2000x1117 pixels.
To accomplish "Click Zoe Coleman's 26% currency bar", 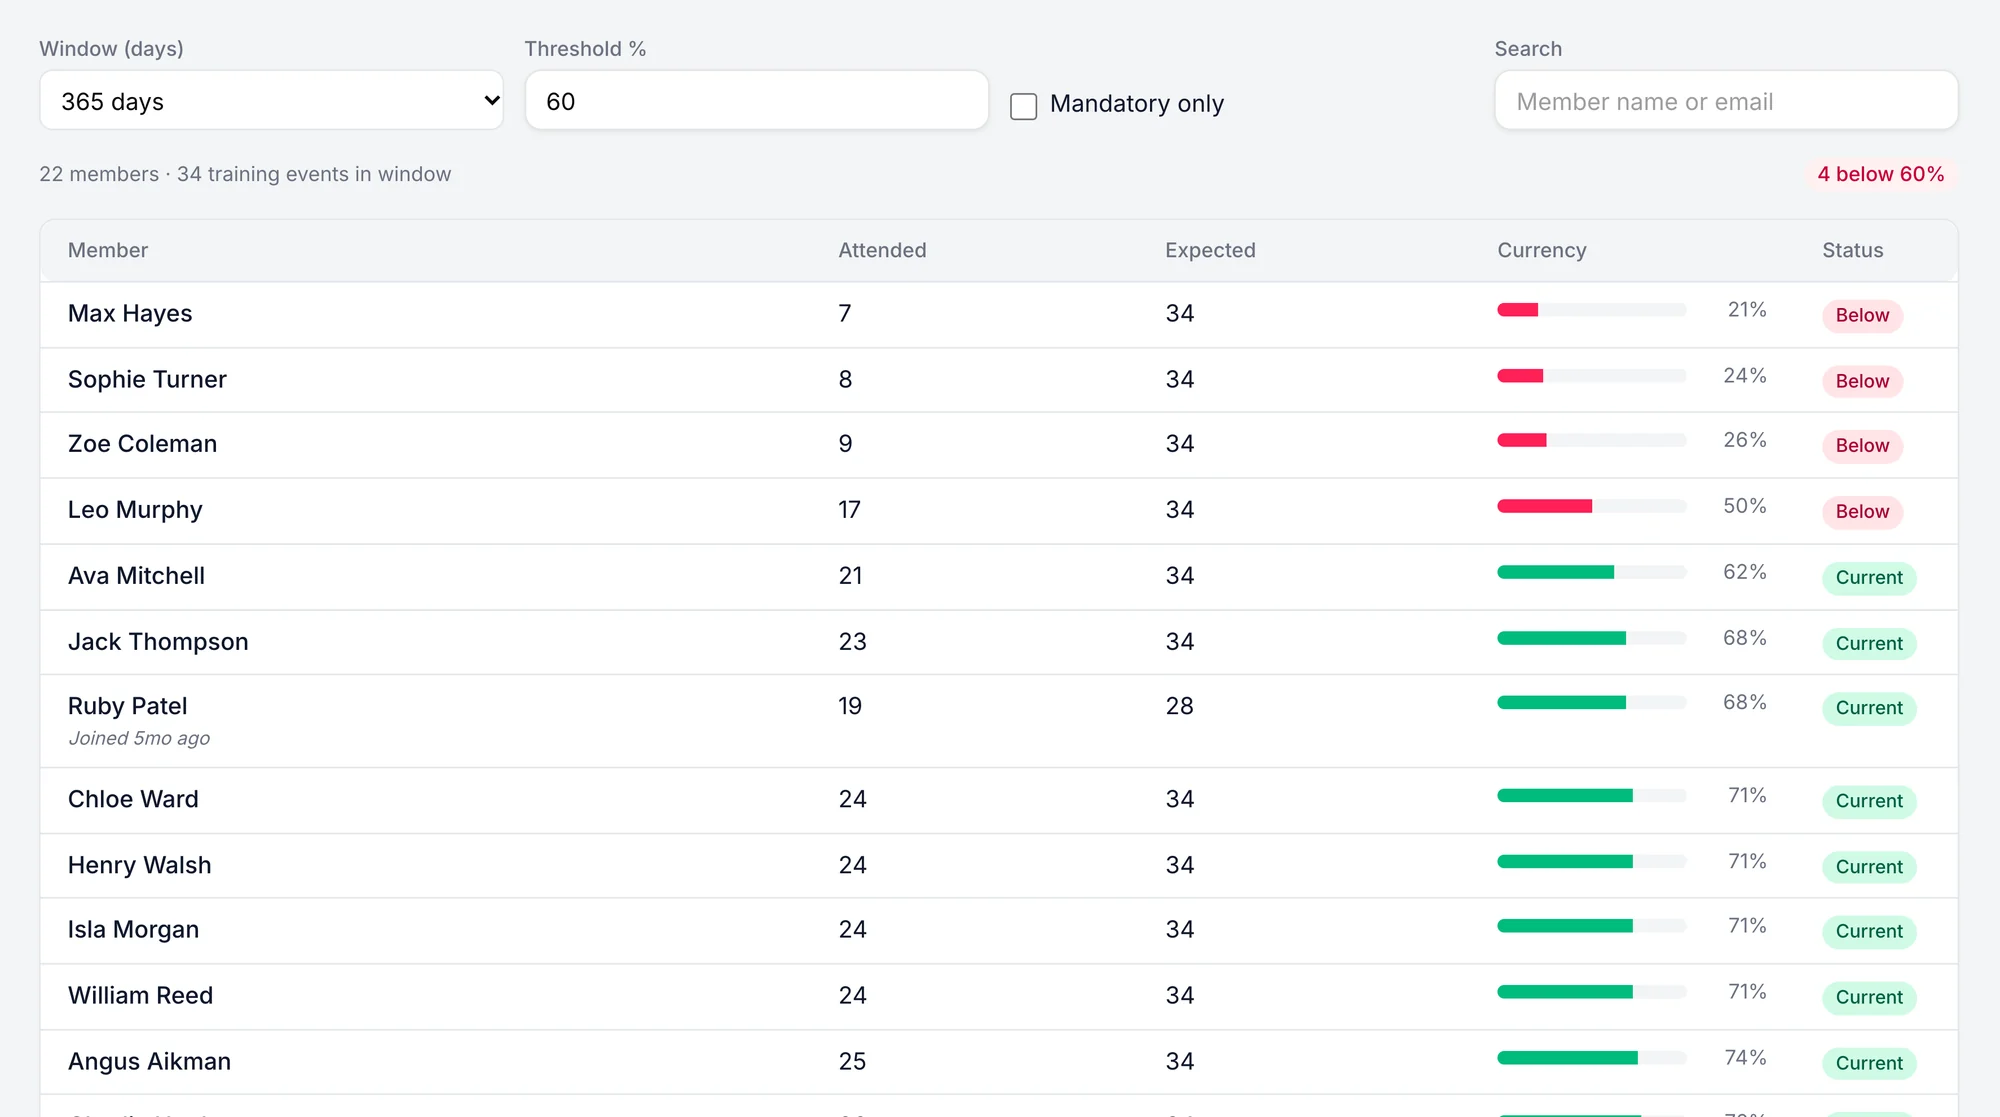I will (1592, 440).
